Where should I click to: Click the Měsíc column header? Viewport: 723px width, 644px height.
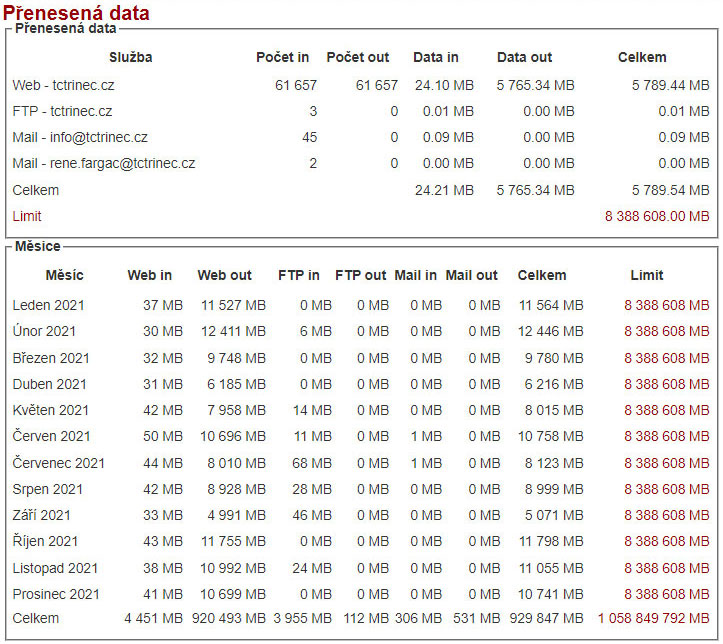coord(64,275)
